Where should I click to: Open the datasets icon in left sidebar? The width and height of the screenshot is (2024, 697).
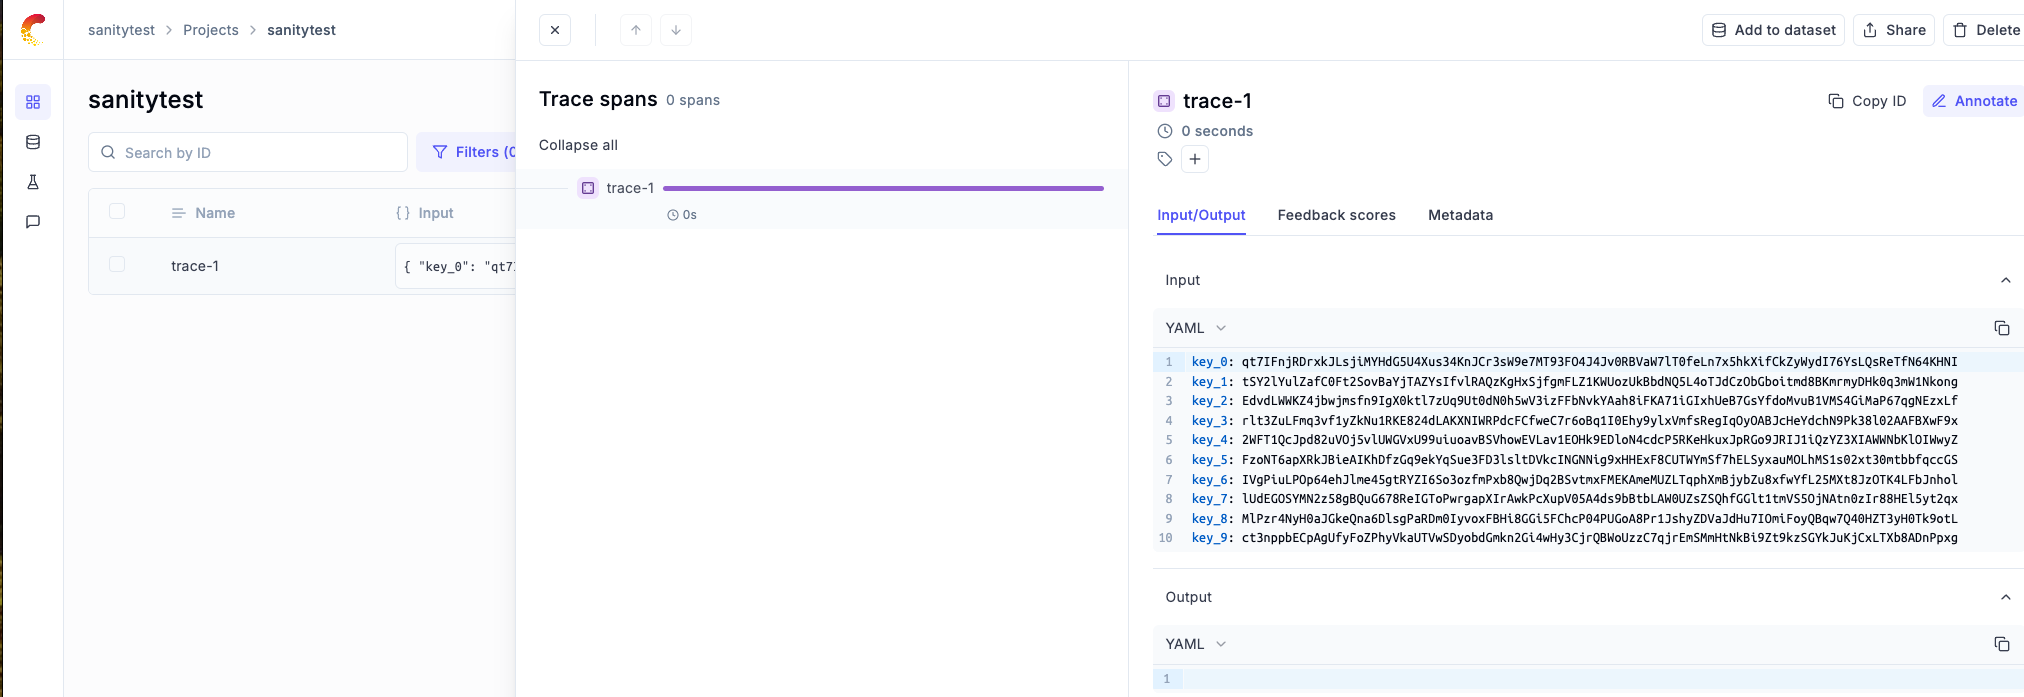pyautogui.click(x=33, y=142)
